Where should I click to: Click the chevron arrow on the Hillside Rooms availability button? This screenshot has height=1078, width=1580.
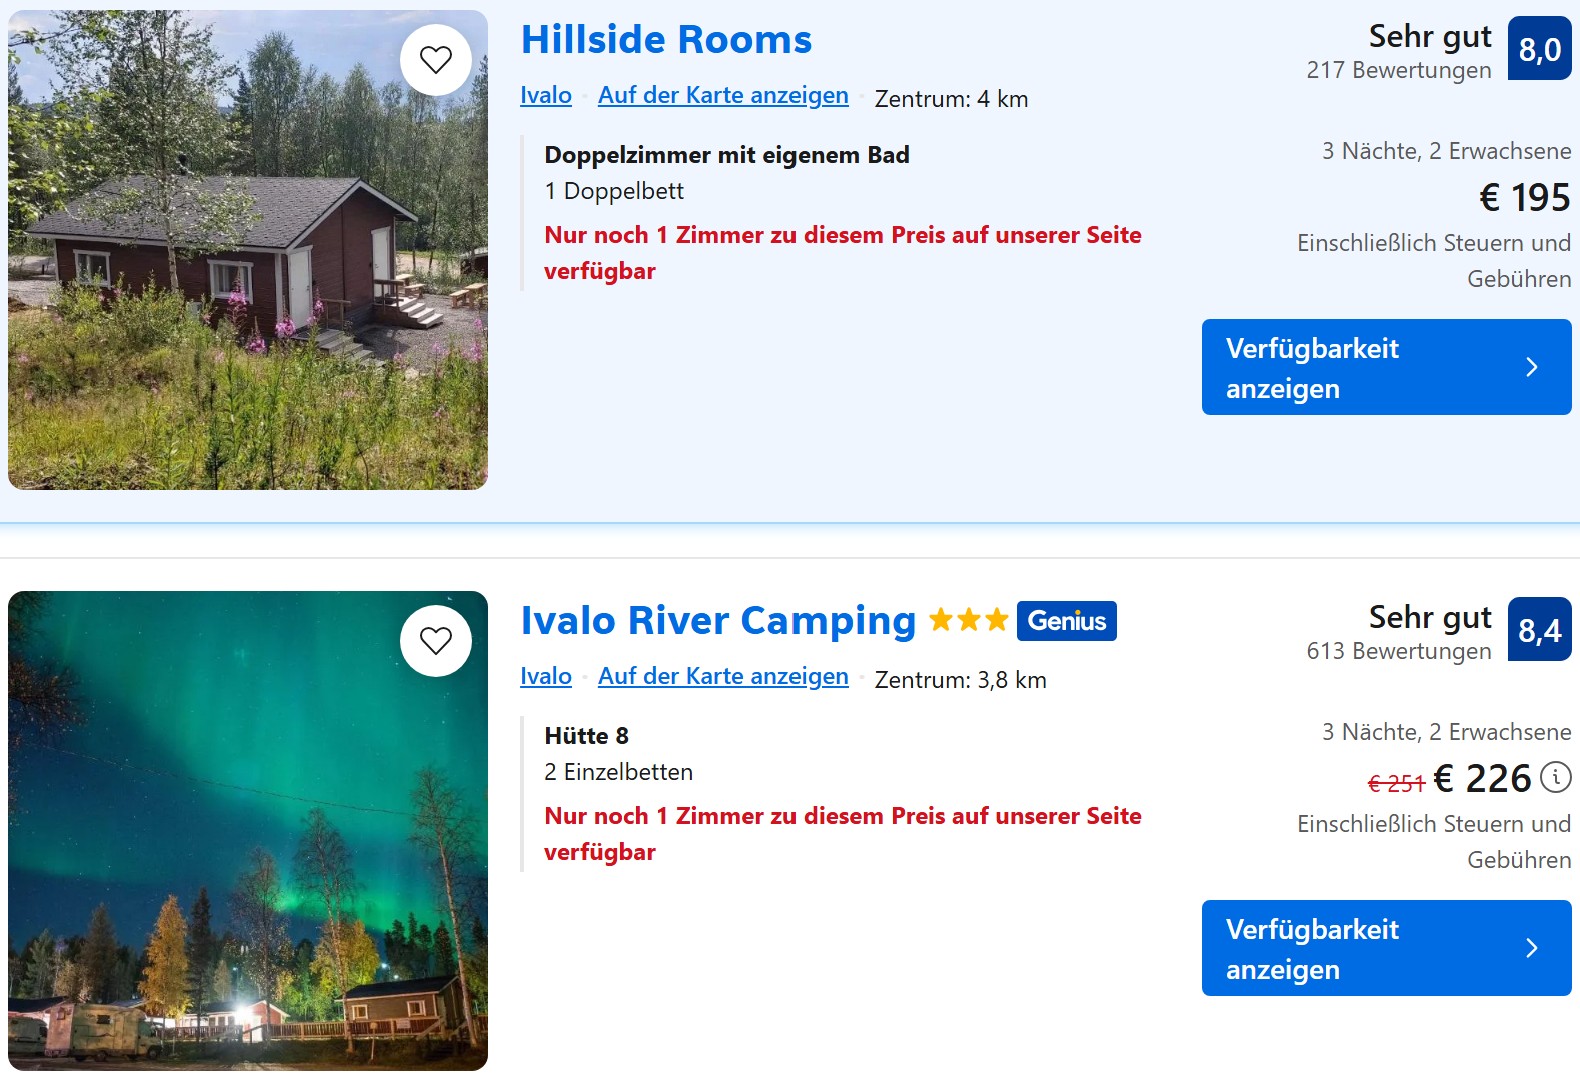pos(1532,367)
